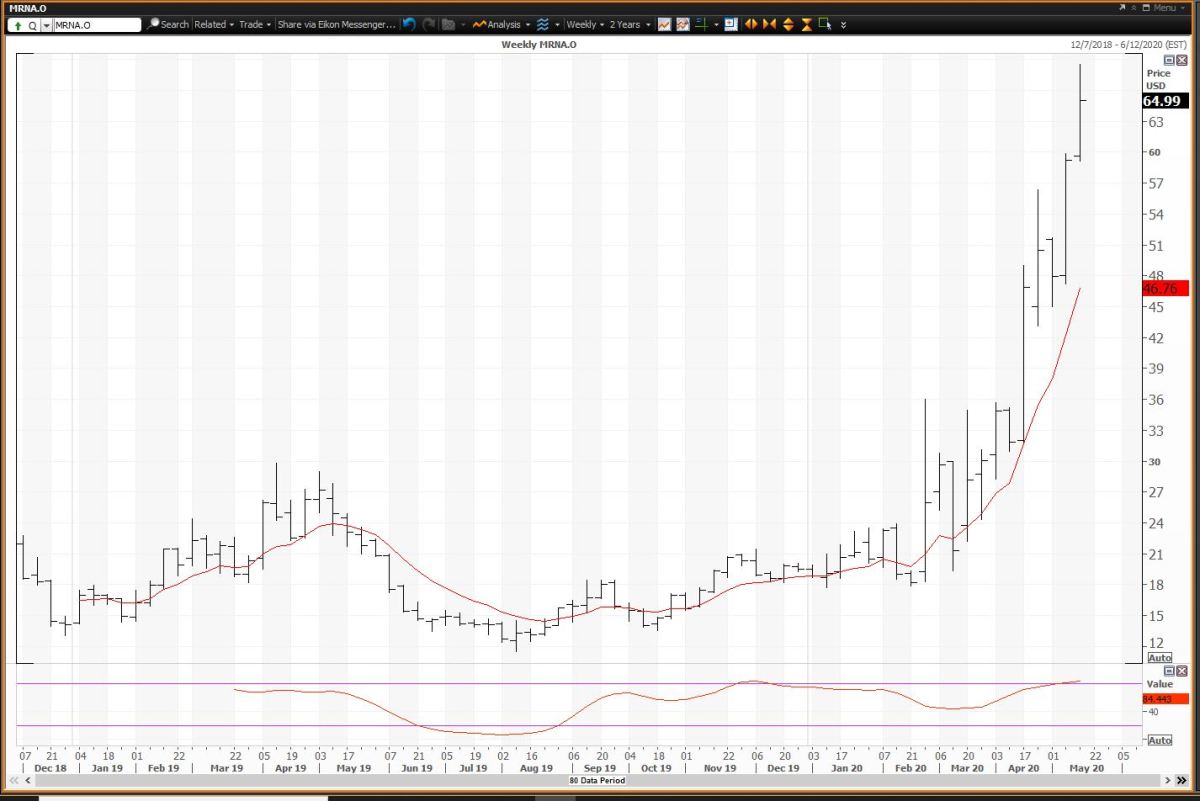This screenshot has height=801, width=1200.
Task: Click the Undo arrow icon
Action: [x=409, y=24]
